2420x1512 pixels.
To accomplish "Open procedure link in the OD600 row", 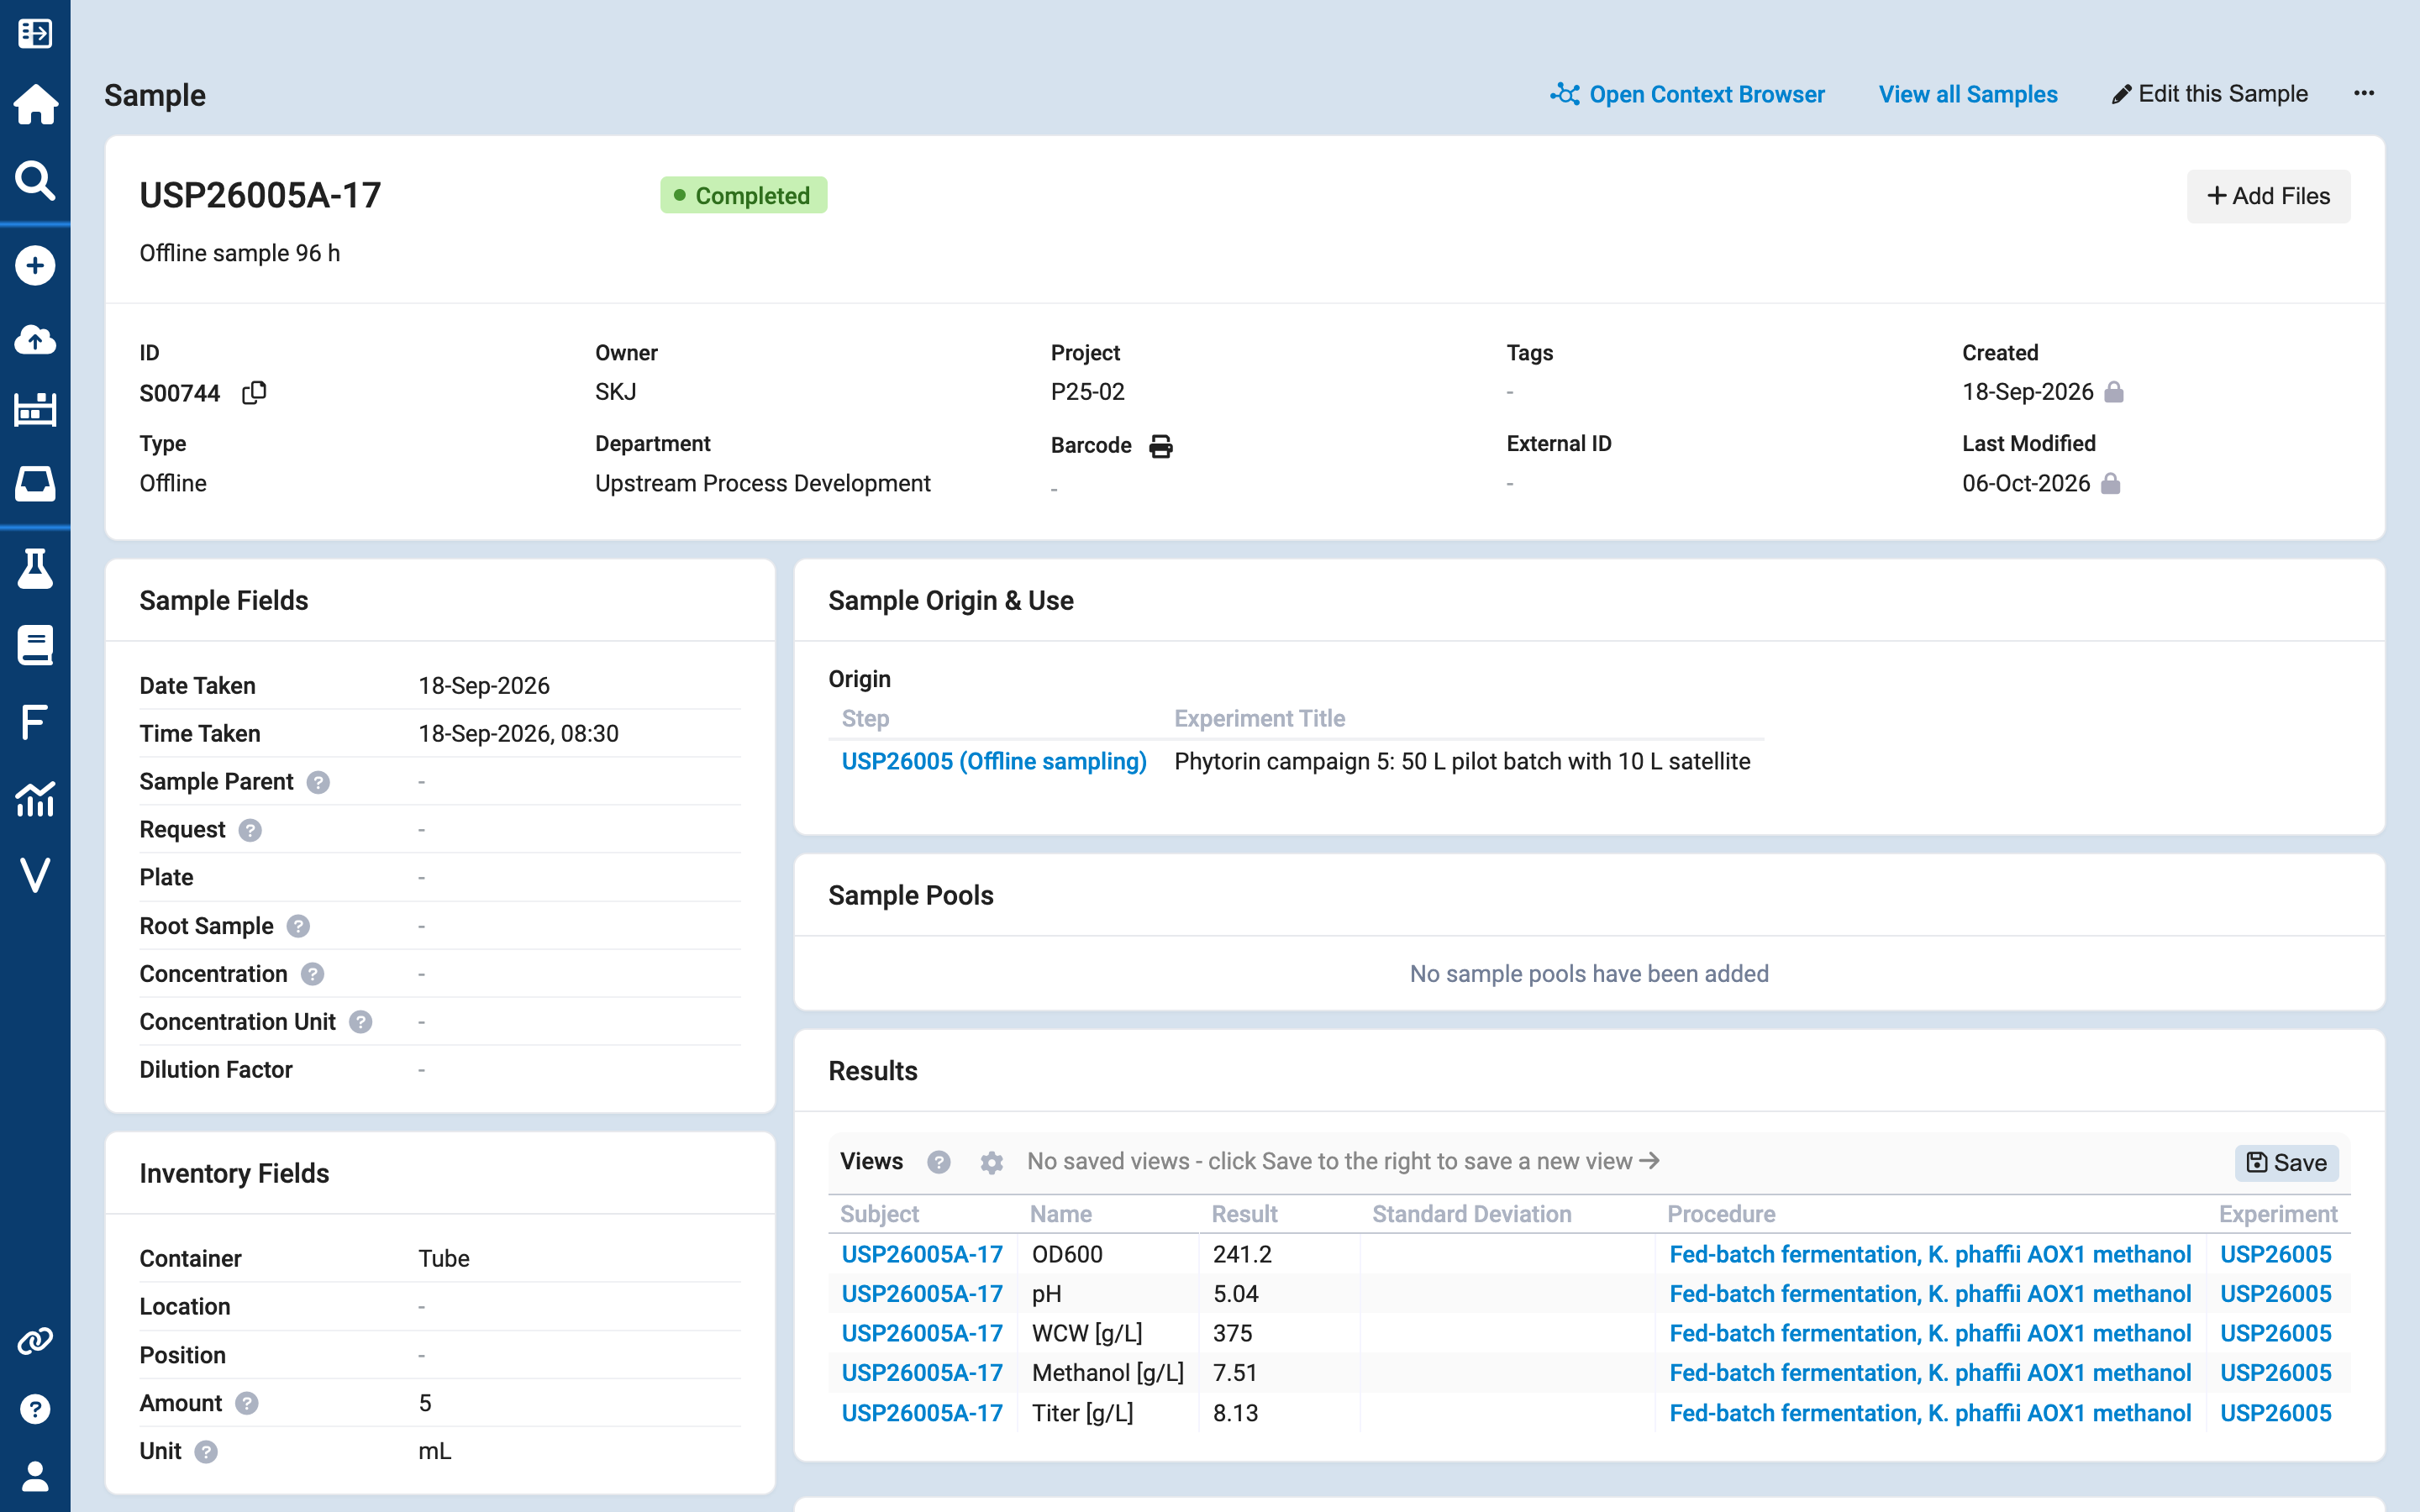I will pyautogui.click(x=1930, y=1254).
